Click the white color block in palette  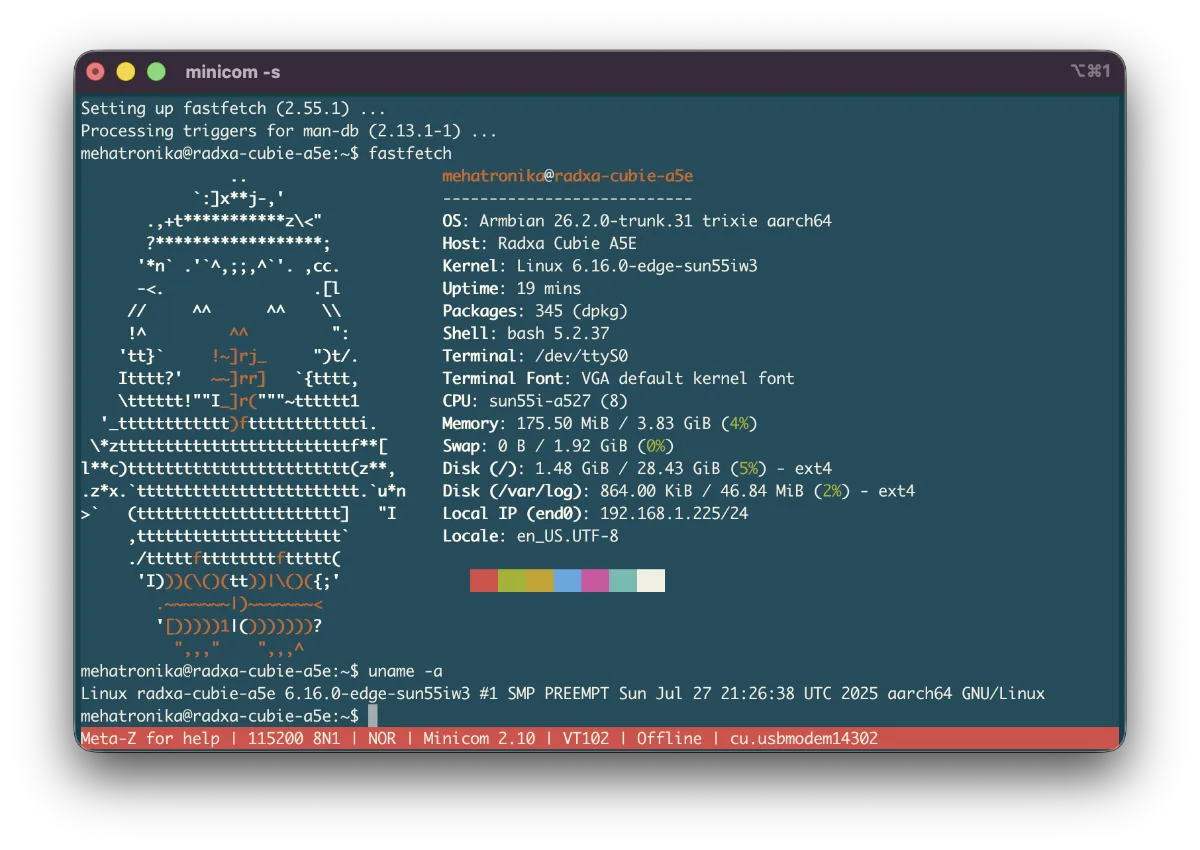click(x=651, y=581)
